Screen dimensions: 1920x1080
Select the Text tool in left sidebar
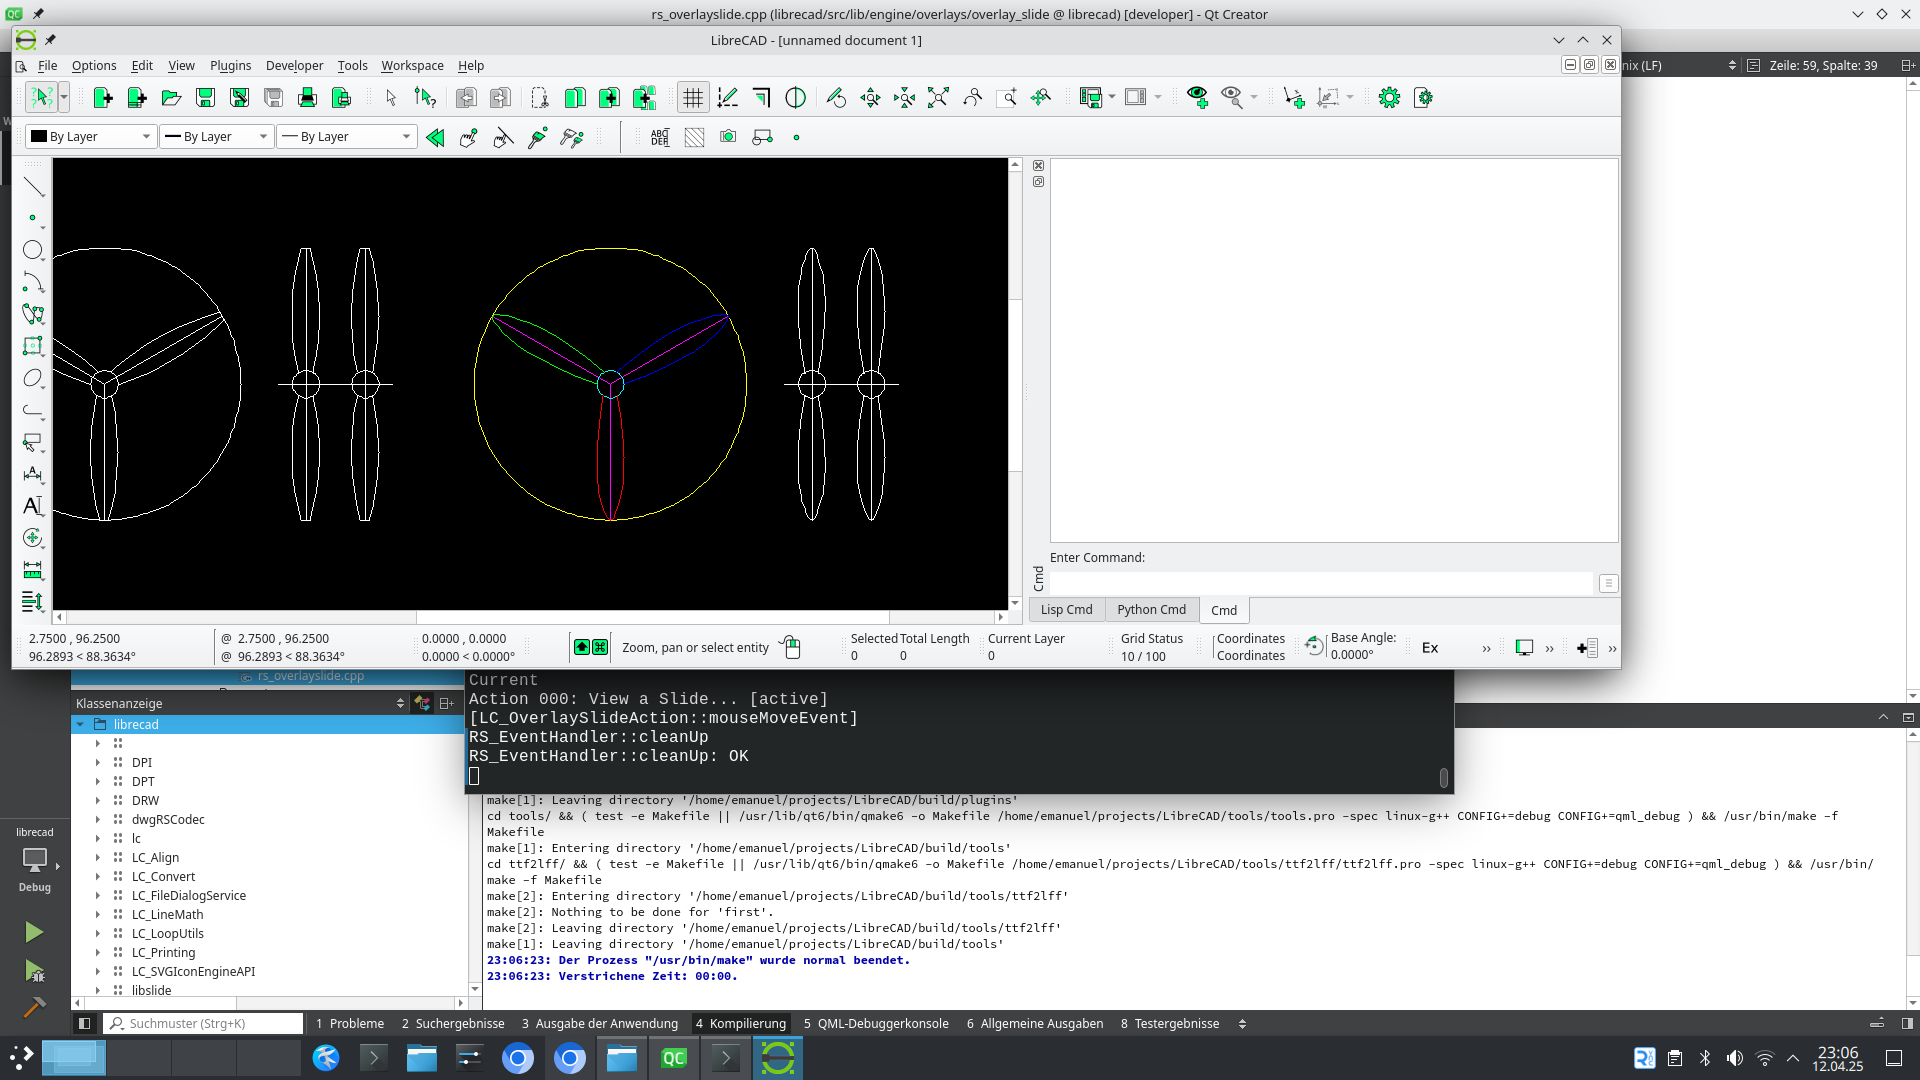[x=33, y=506]
